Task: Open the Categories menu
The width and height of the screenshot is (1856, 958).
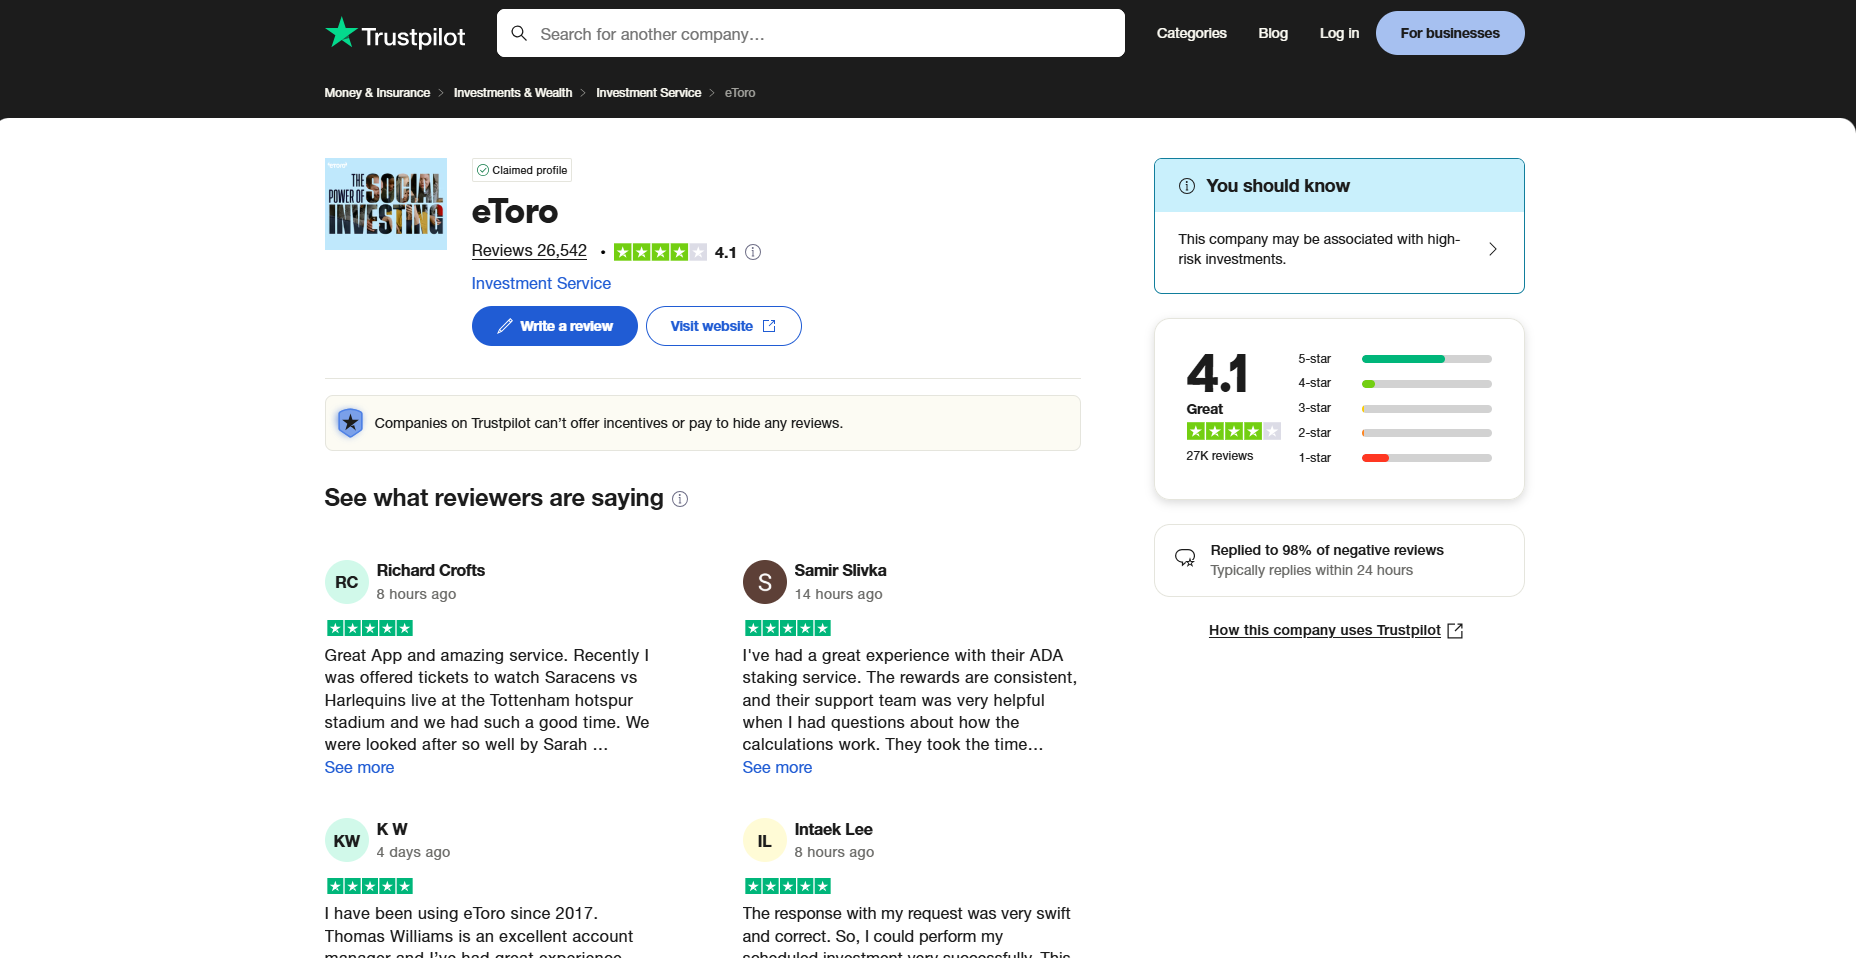Action: [1191, 33]
